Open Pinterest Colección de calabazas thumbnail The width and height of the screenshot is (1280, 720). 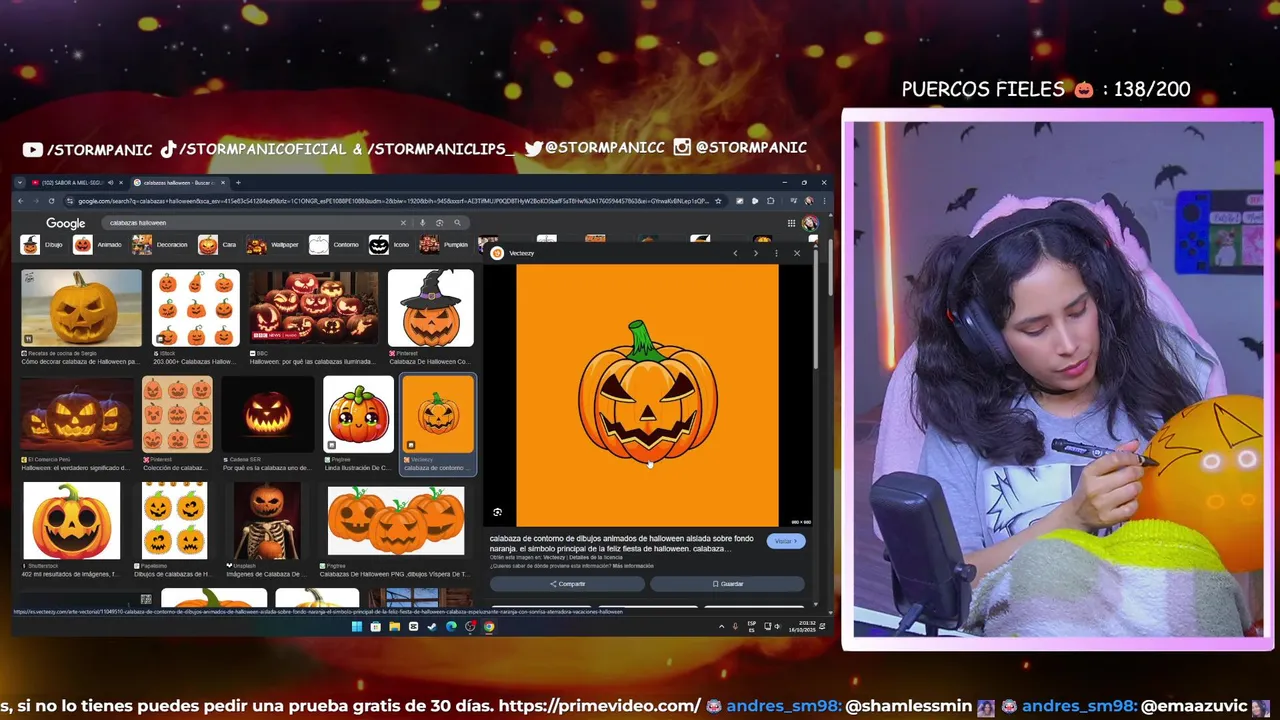pyautogui.click(x=177, y=414)
